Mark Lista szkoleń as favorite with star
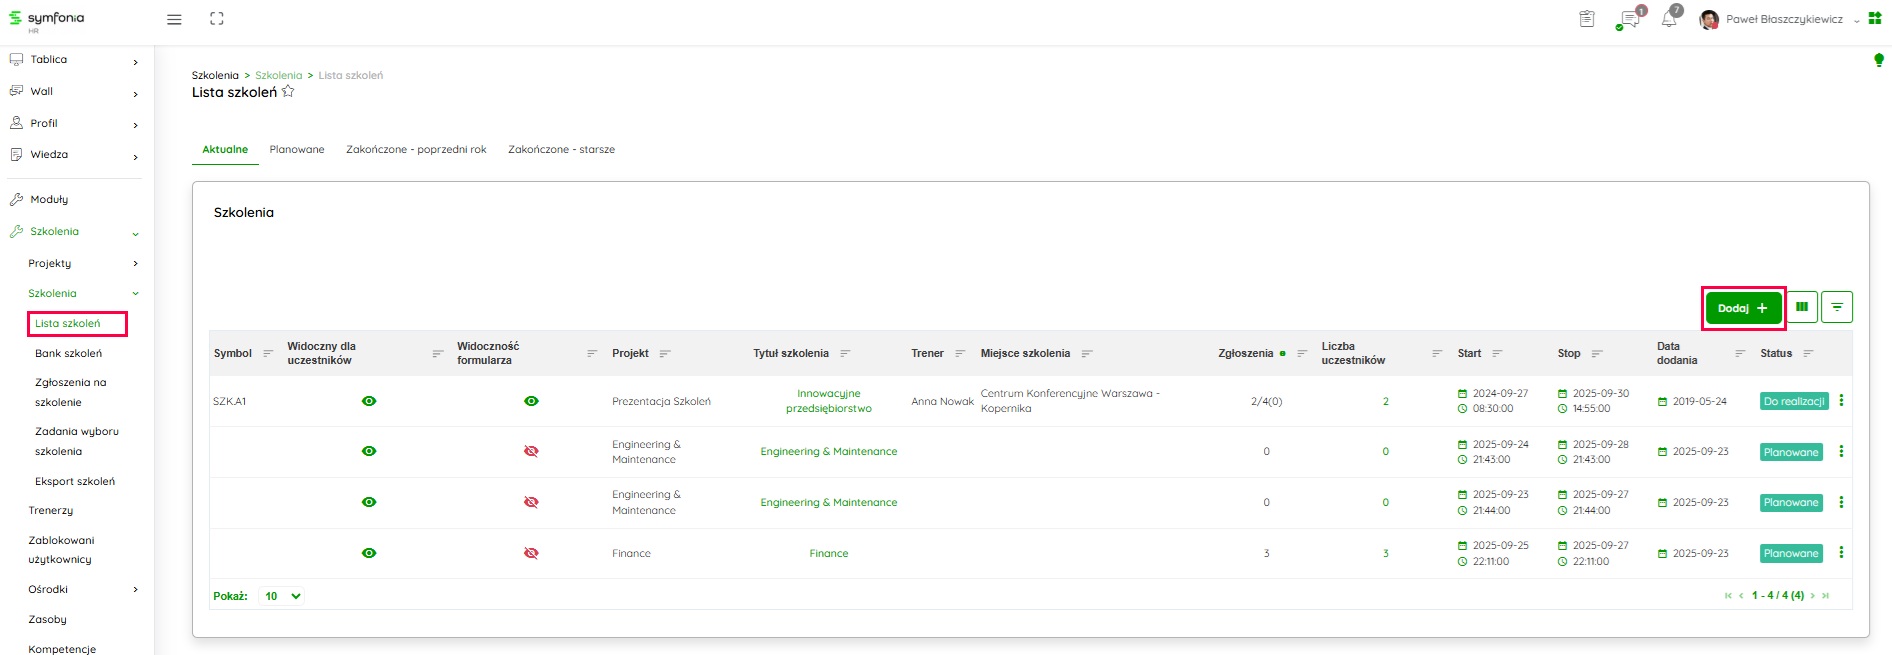Screen dimensions: 1892x655 (288, 92)
